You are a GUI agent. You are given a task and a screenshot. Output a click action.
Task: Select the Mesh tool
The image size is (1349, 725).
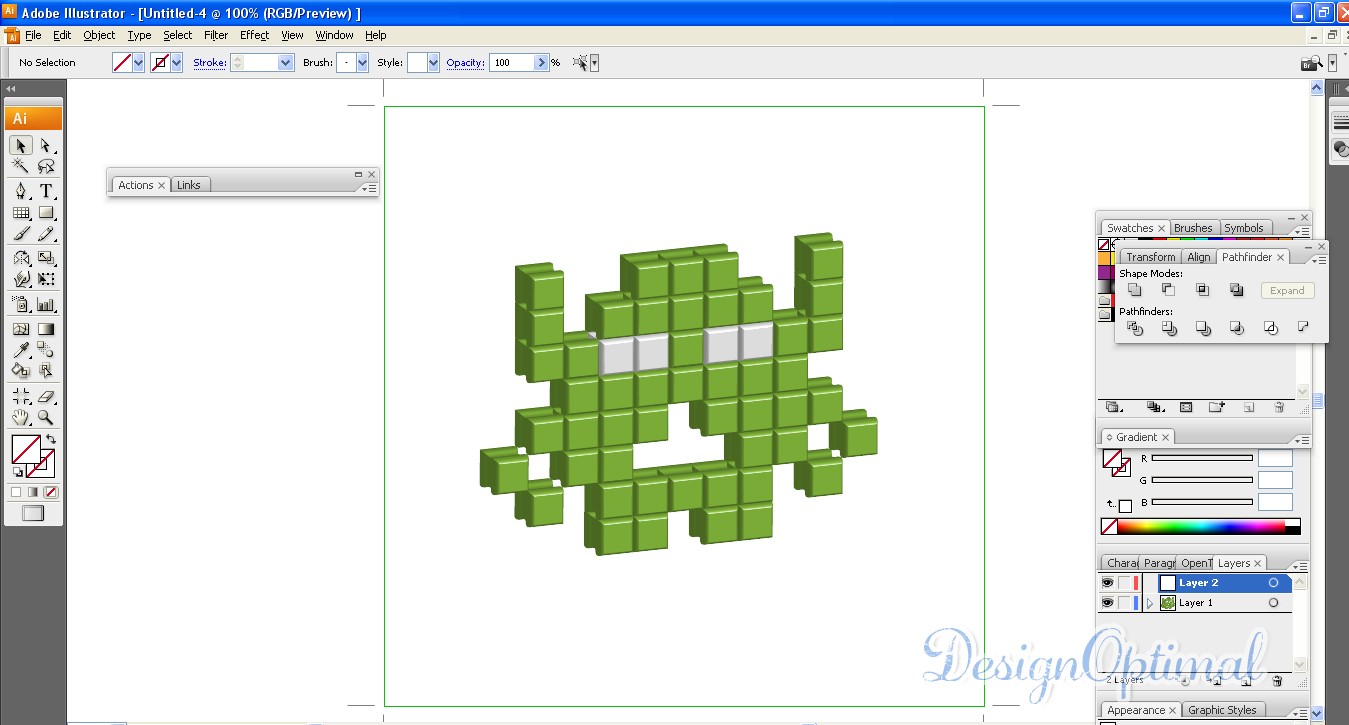pos(21,328)
